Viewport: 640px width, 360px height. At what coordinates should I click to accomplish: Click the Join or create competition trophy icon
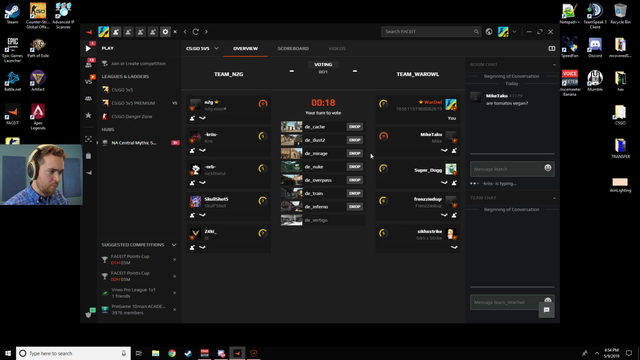[x=105, y=64]
